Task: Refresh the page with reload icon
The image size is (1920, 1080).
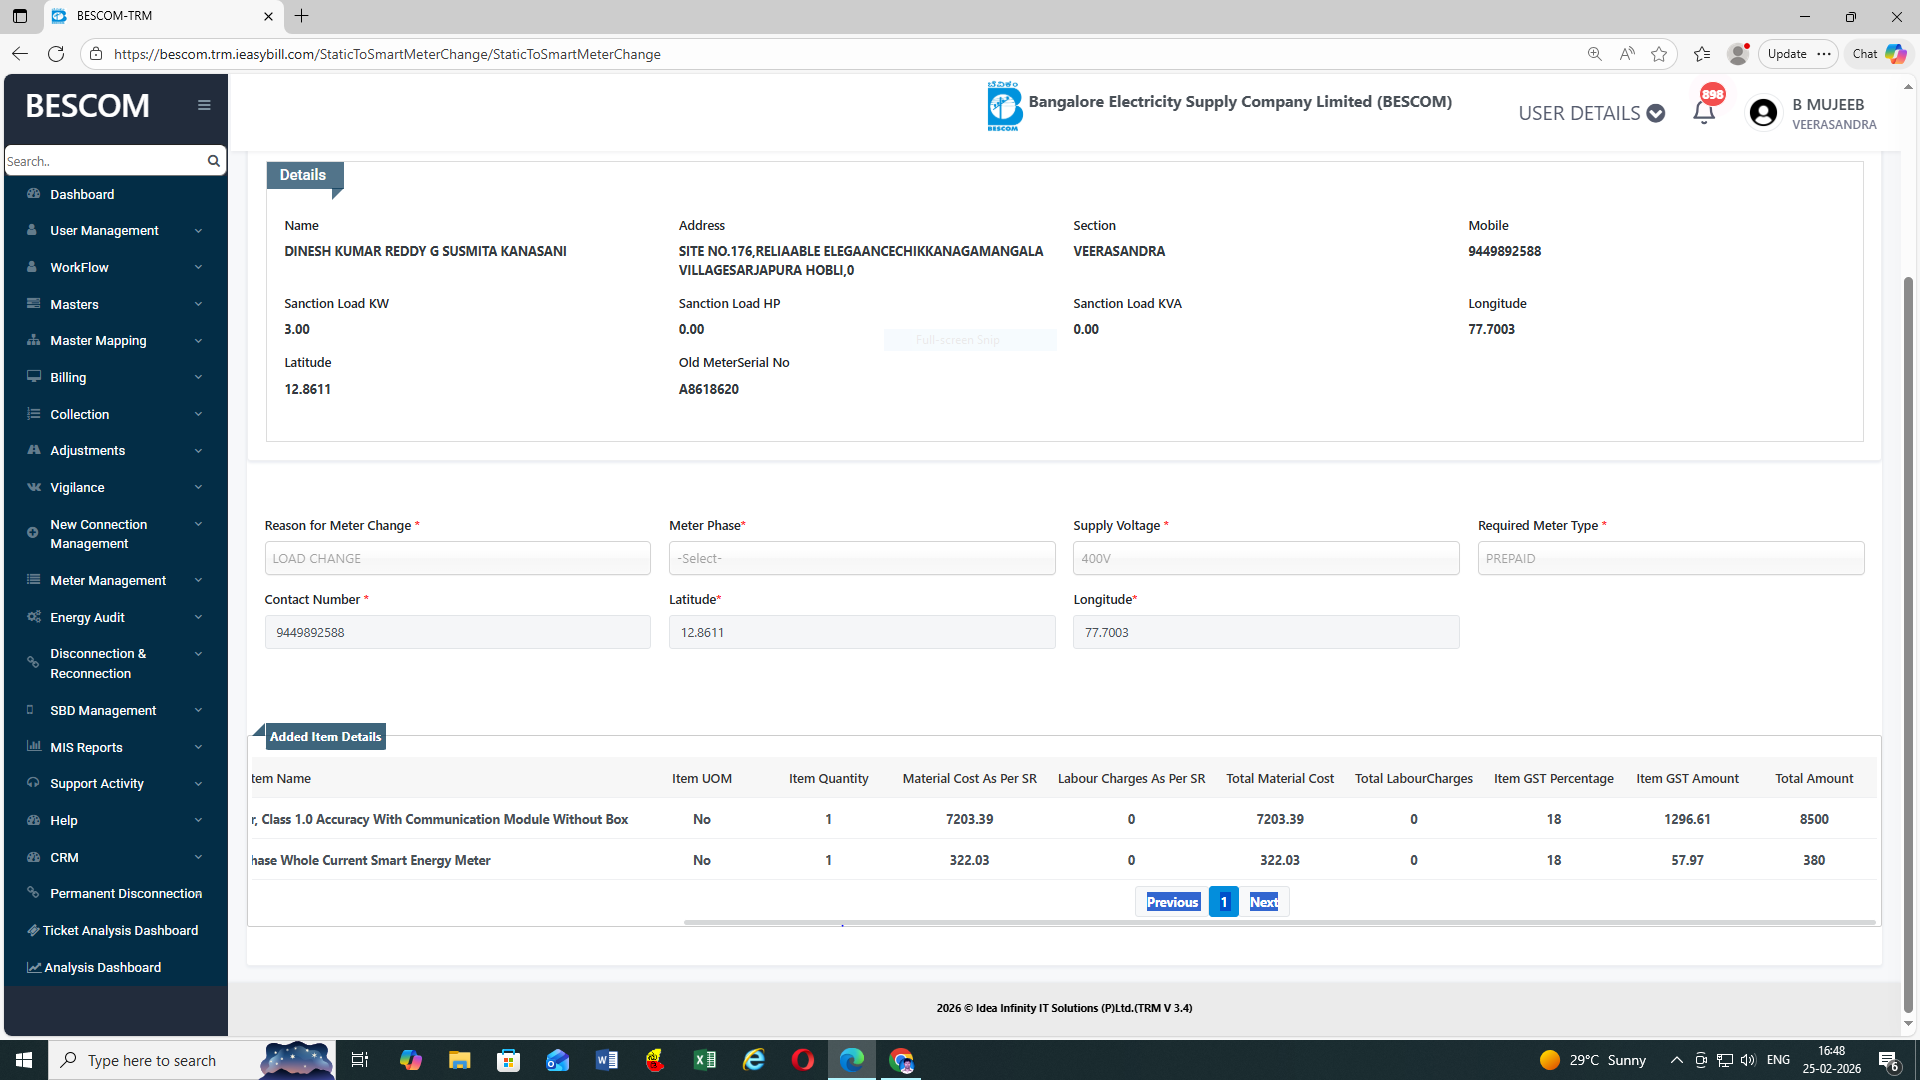Action: [x=56, y=54]
